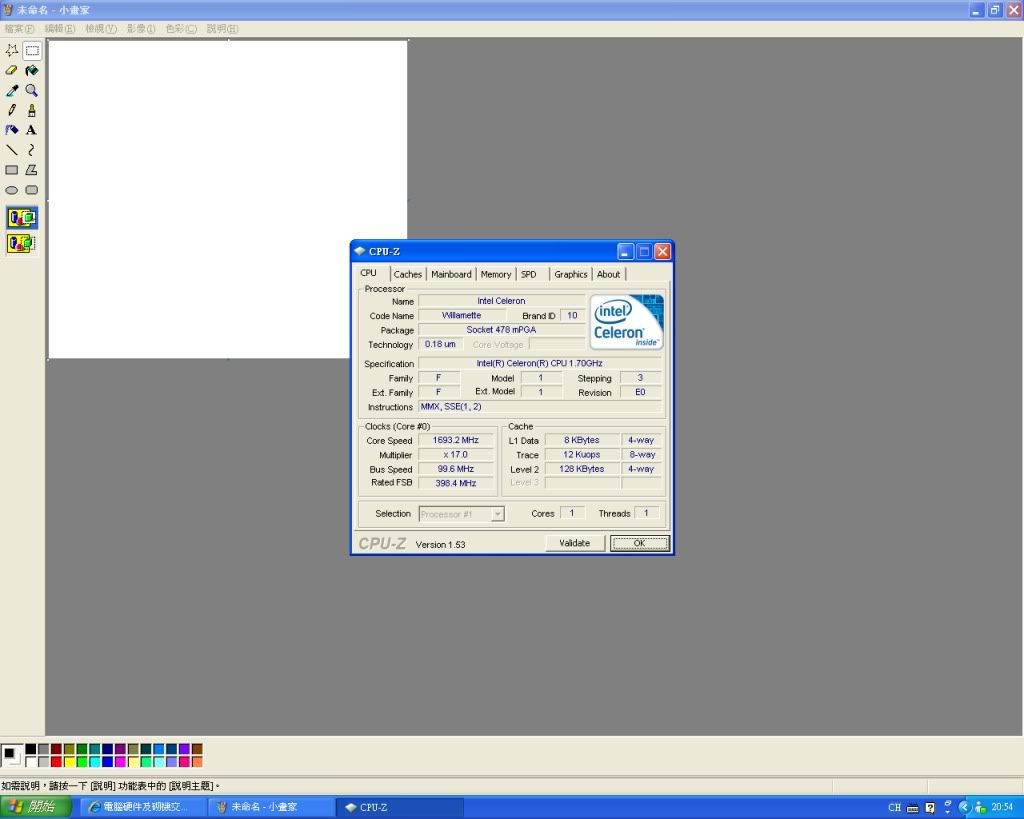Pick the cyan color swatch
The image size is (1024, 819).
[95, 762]
